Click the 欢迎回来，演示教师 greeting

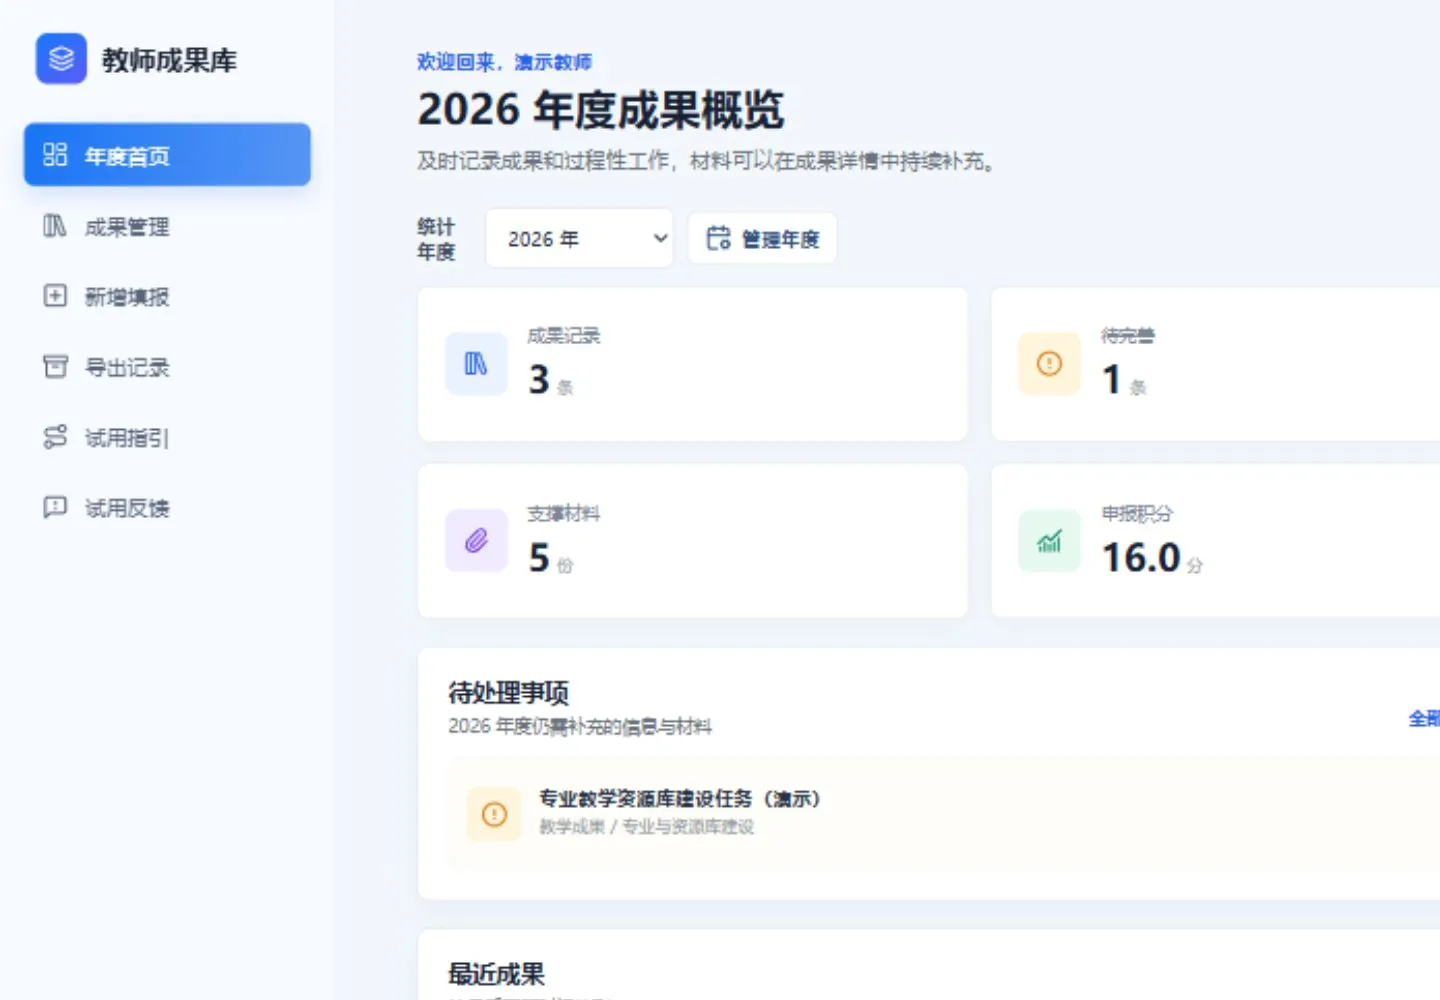click(504, 62)
